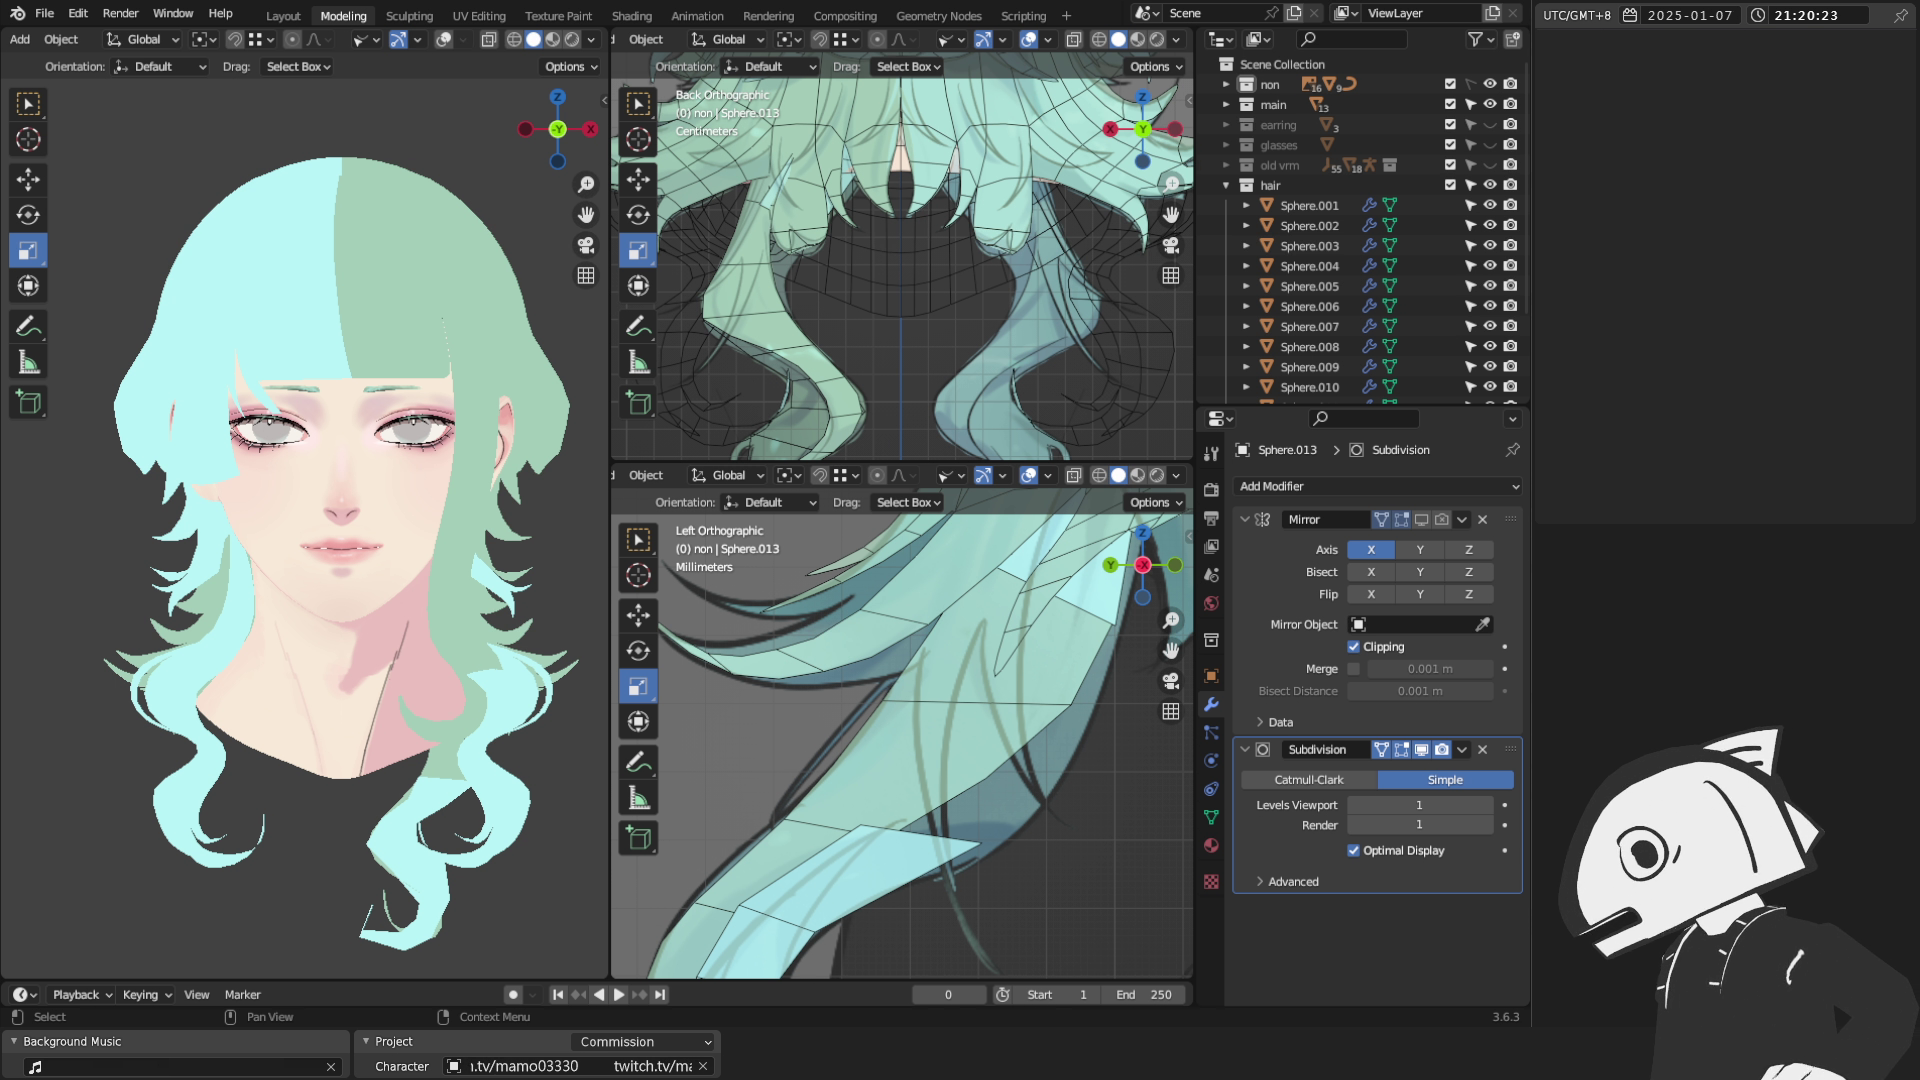Toggle Optimal Display checkbox
This screenshot has height=1080, width=1920.
[1354, 851]
